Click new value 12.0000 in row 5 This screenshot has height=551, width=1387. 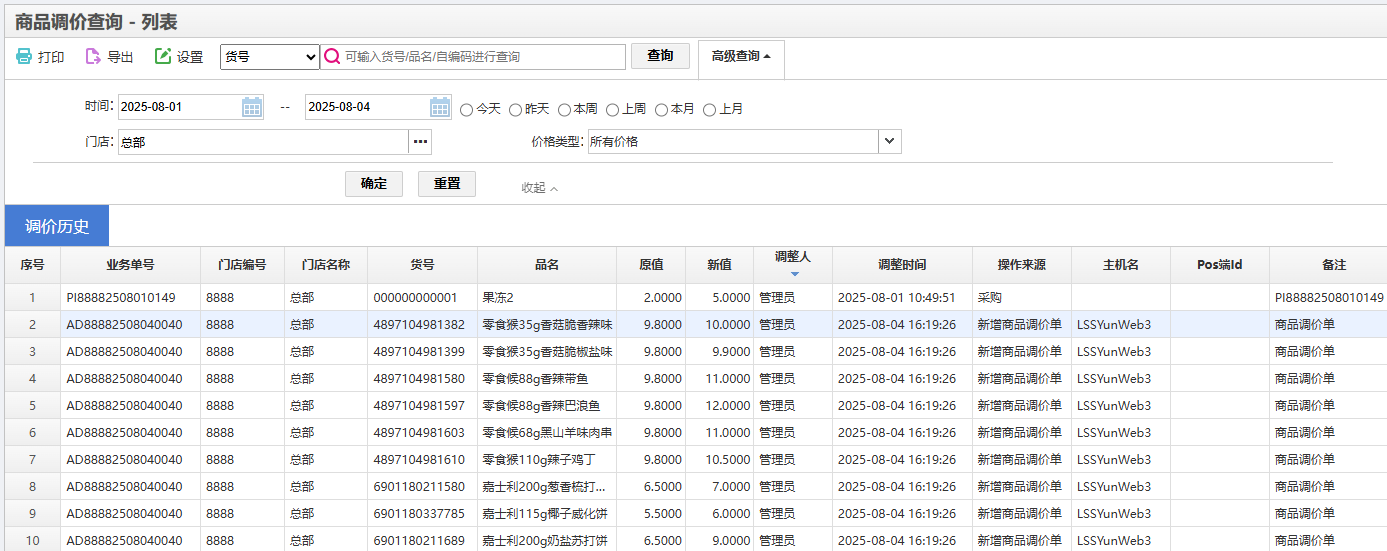[727, 406]
